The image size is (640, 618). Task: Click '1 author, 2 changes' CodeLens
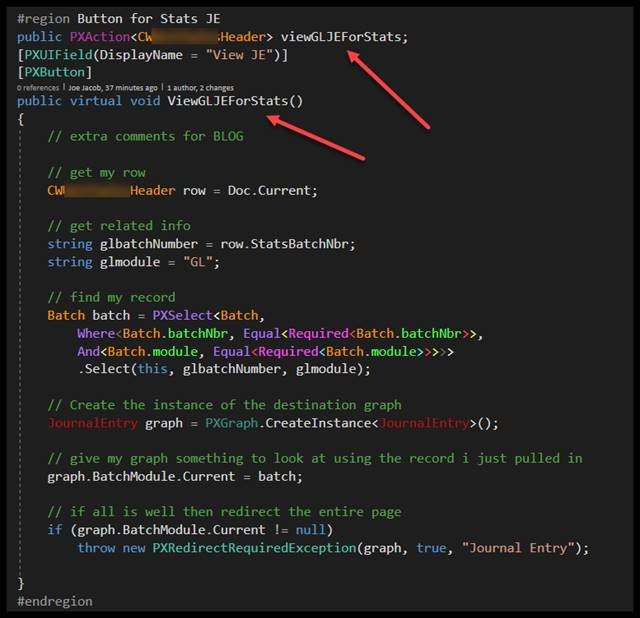(x=200, y=88)
